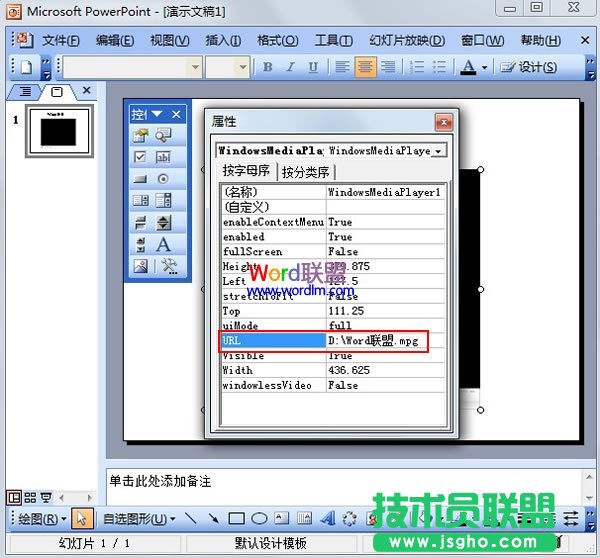
Task: Toggle Bold formatting button
Action: point(267,67)
